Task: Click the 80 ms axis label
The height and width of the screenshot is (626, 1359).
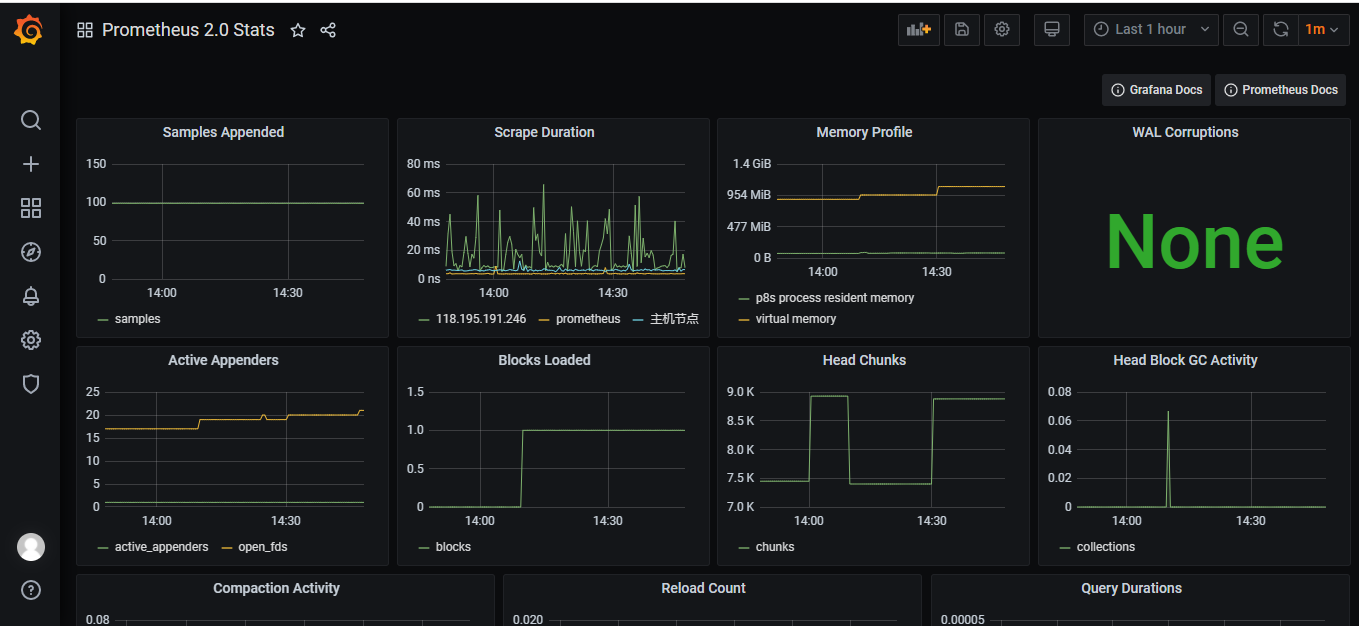Action: pyautogui.click(x=423, y=164)
